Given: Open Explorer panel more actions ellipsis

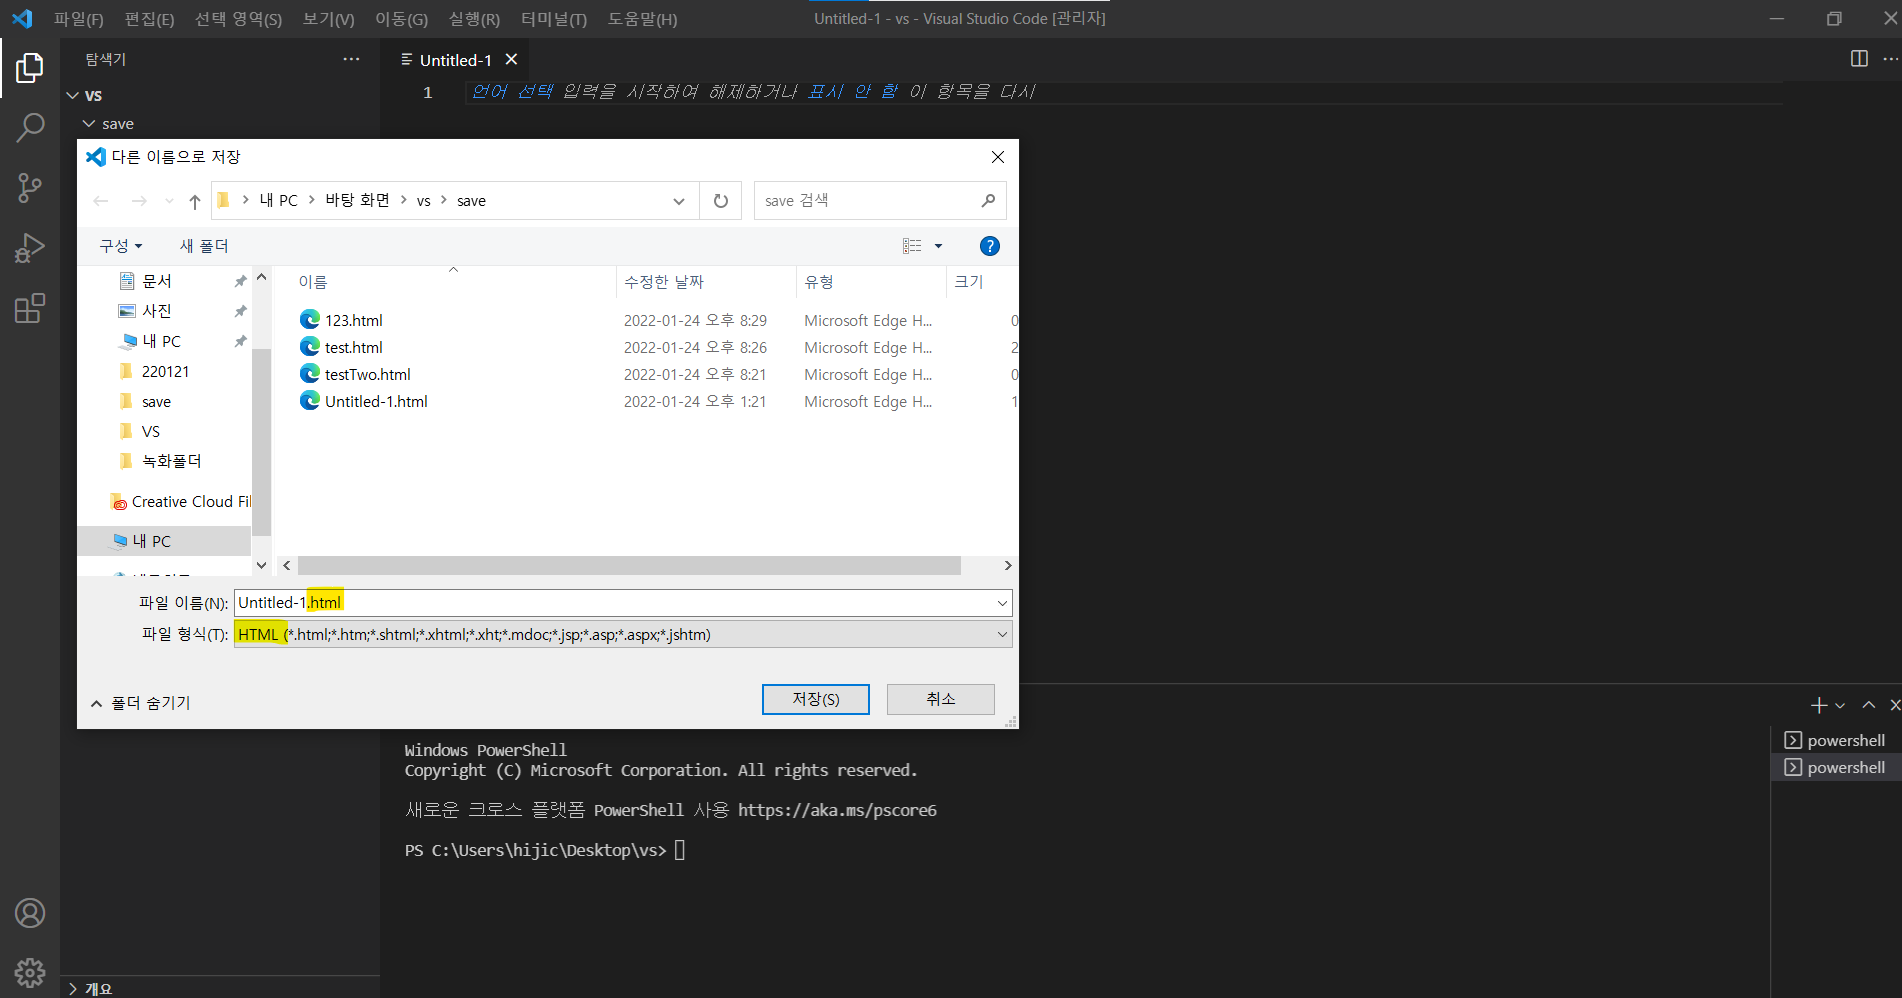Looking at the screenshot, I should pyautogui.click(x=351, y=59).
